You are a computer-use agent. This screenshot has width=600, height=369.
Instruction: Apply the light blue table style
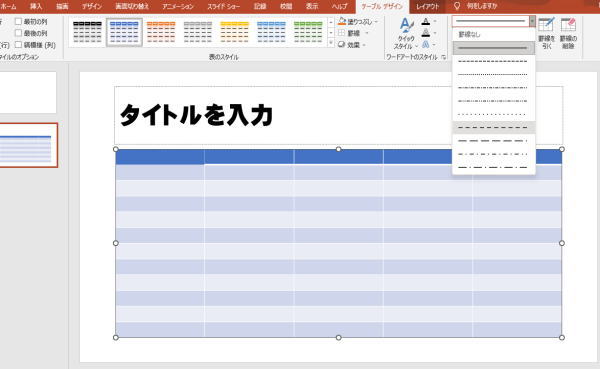(271, 32)
